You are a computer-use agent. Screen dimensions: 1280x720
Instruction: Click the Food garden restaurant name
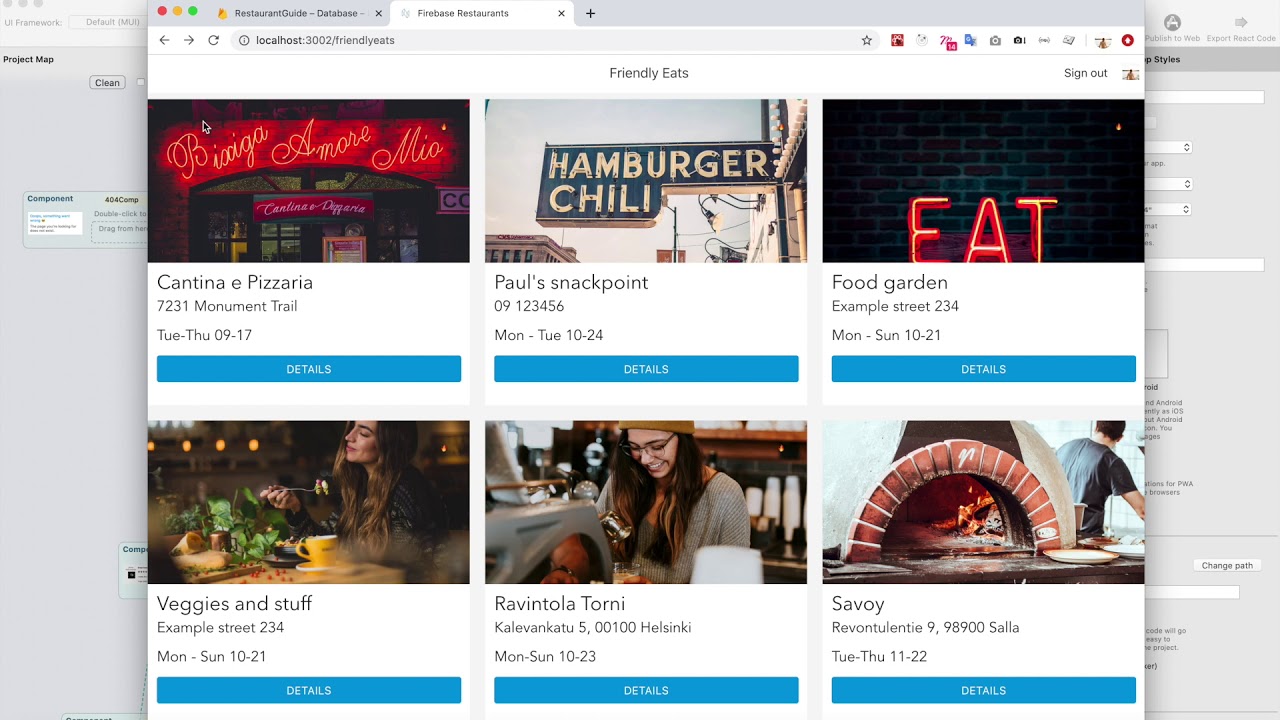(x=890, y=283)
